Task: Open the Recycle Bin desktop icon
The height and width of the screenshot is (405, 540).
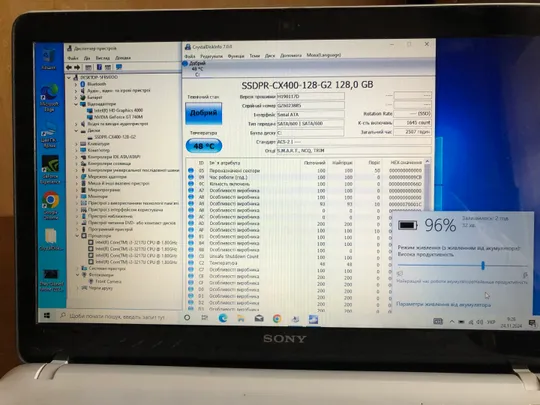Action: pyautogui.click(x=49, y=59)
